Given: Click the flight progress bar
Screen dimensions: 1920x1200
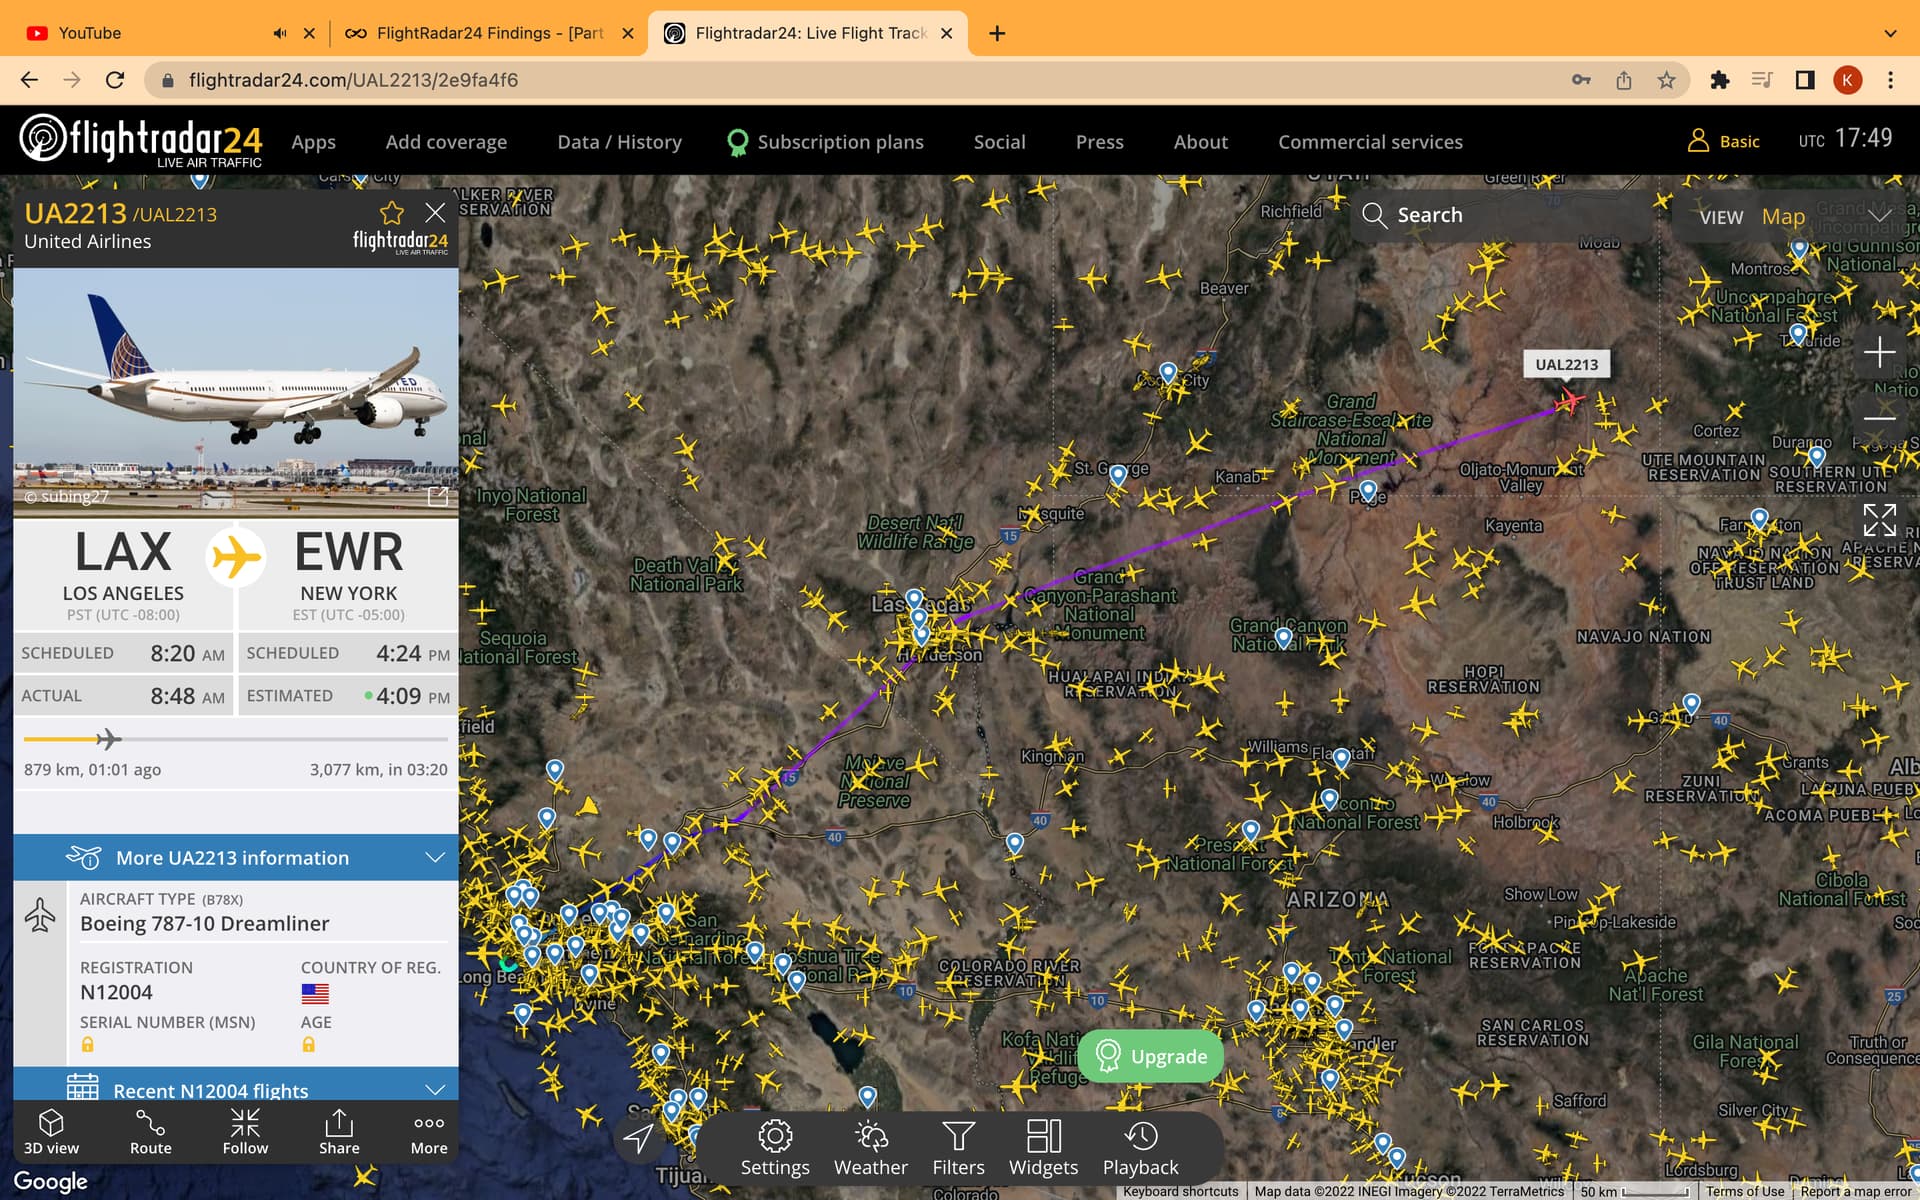Looking at the screenshot, I should [x=236, y=740].
